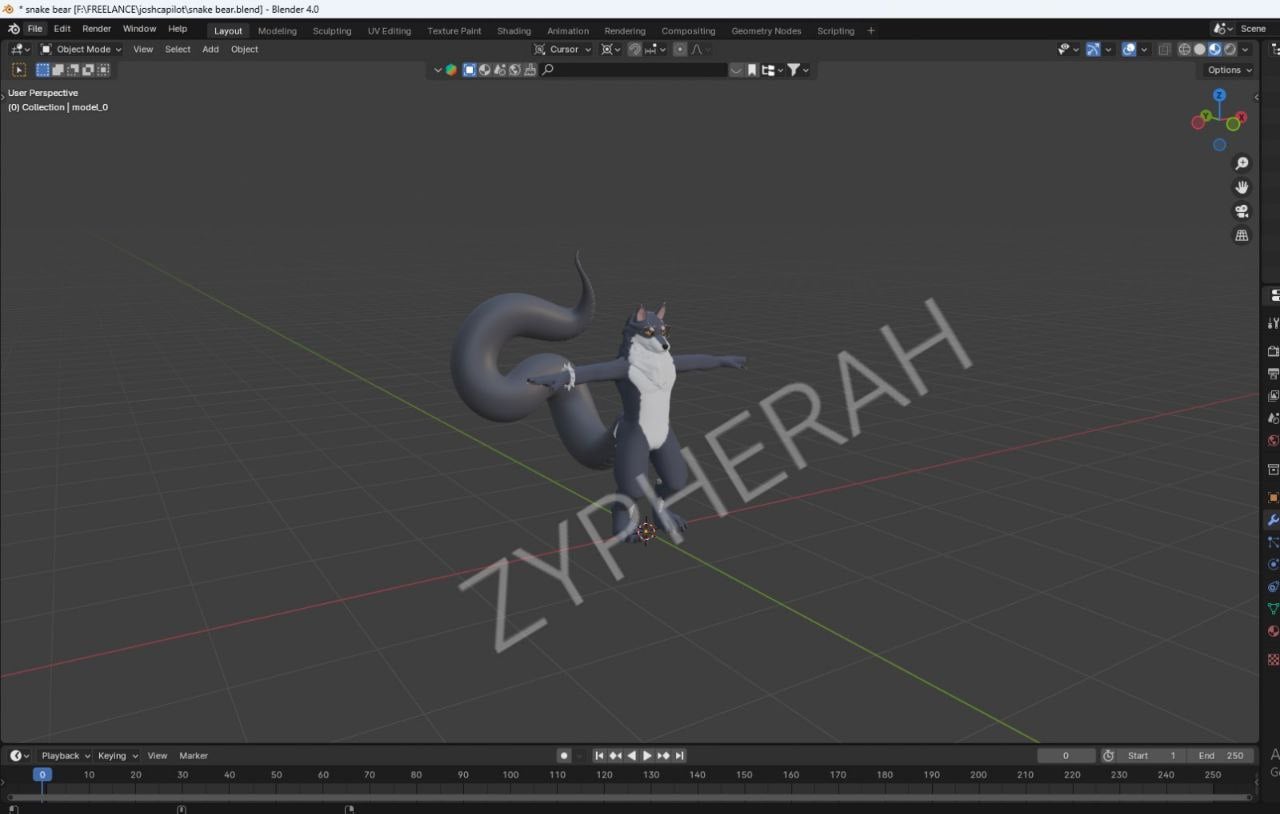Click the zoom magnifier viewport icon
This screenshot has height=814, width=1280.
(x=1242, y=164)
